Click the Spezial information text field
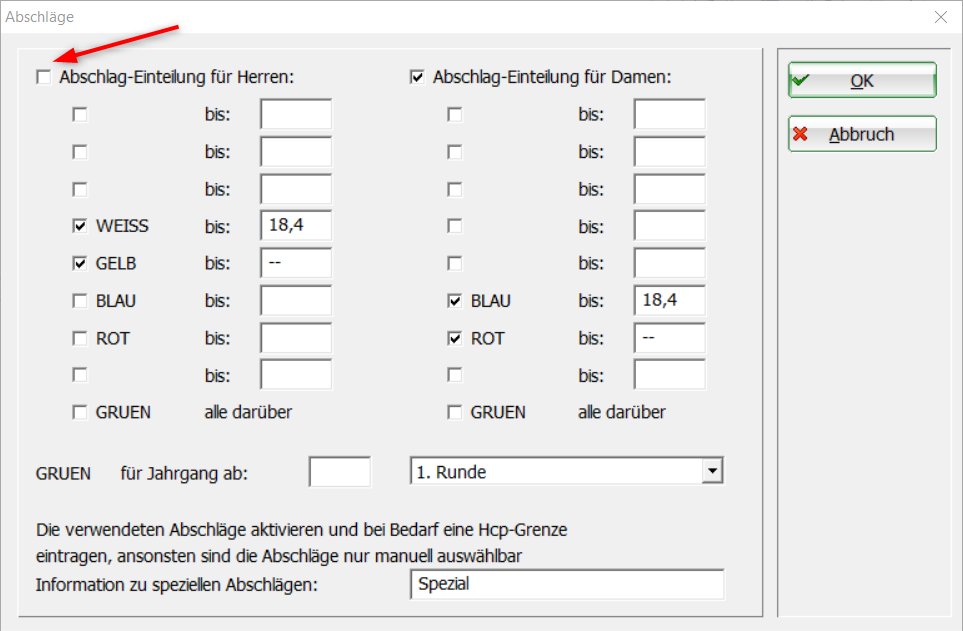This screenshot has height=631, width=963. point(566,584)
